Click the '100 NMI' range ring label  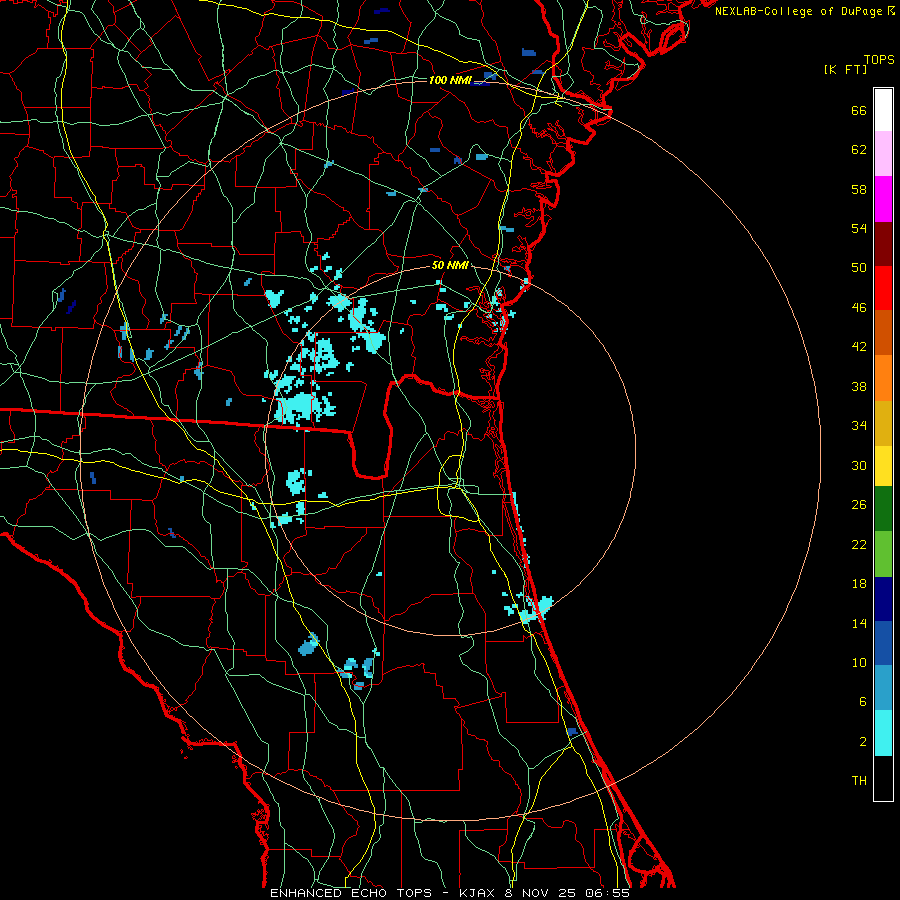click(450, 80)
